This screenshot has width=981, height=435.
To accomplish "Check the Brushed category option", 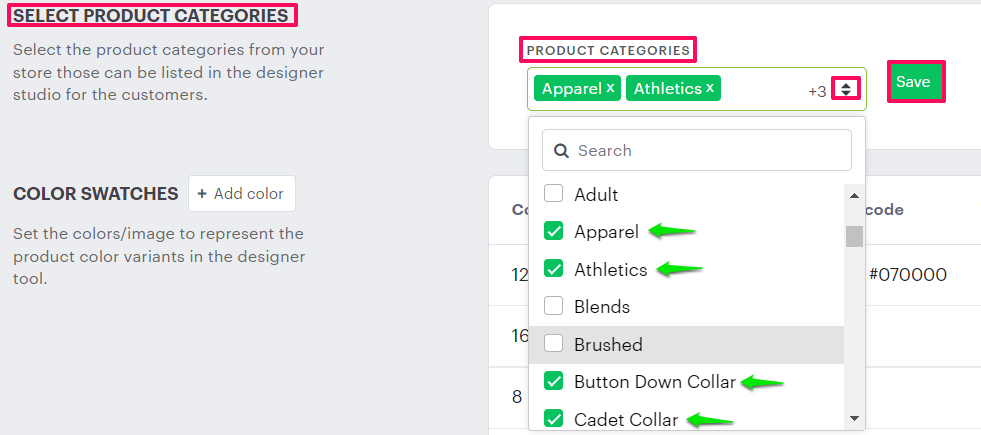I will pyautogui.click(x=553, y=344).
